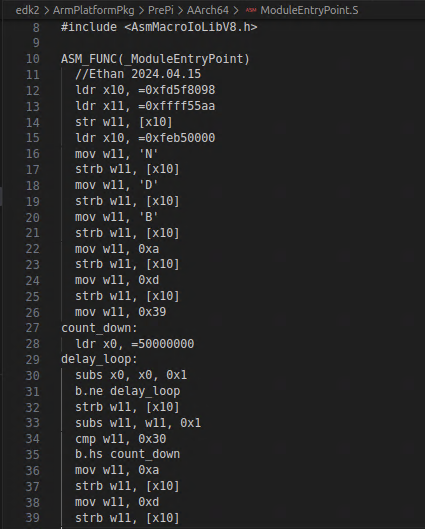Click the b.hs count_down branch instruction
The height and width of the screenshot is (529, 425).
click(128, 454)
